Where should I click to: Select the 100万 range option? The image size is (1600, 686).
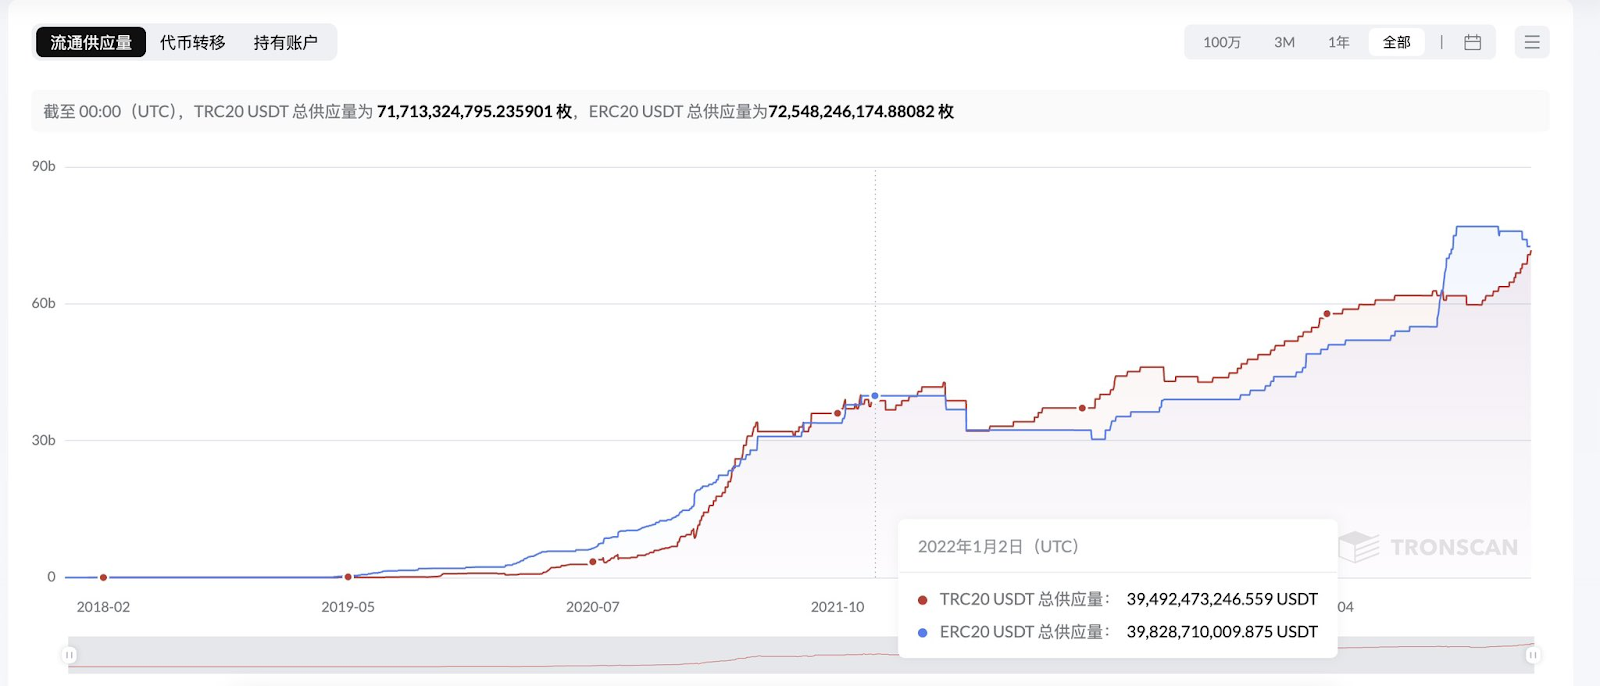click(x=1222, y=42)
